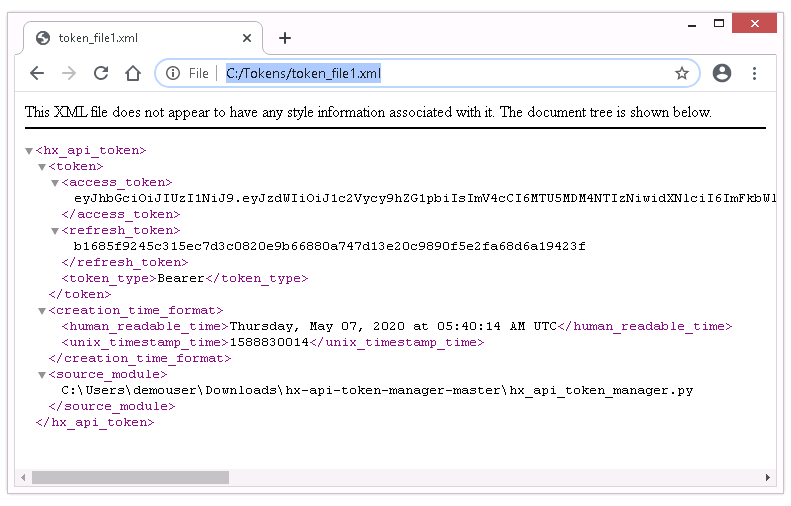Click the address bar URL field

(x=427, y=74)
